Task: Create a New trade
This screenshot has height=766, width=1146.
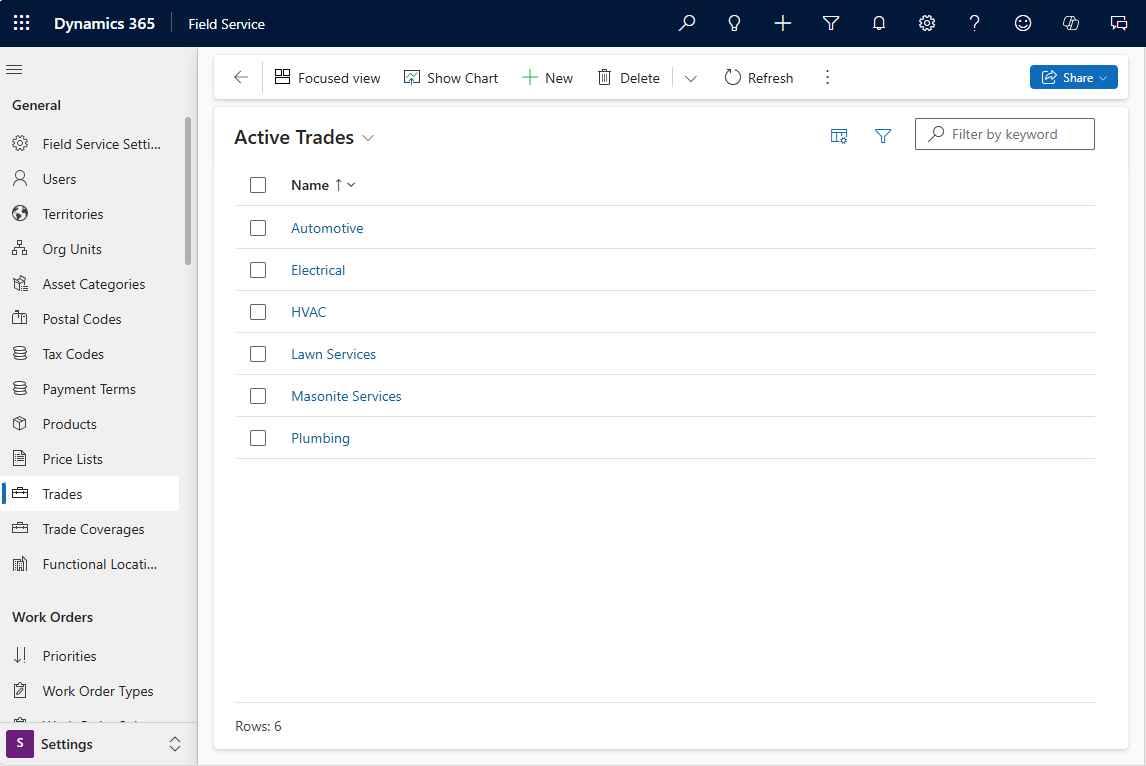Action: (547, 77)
